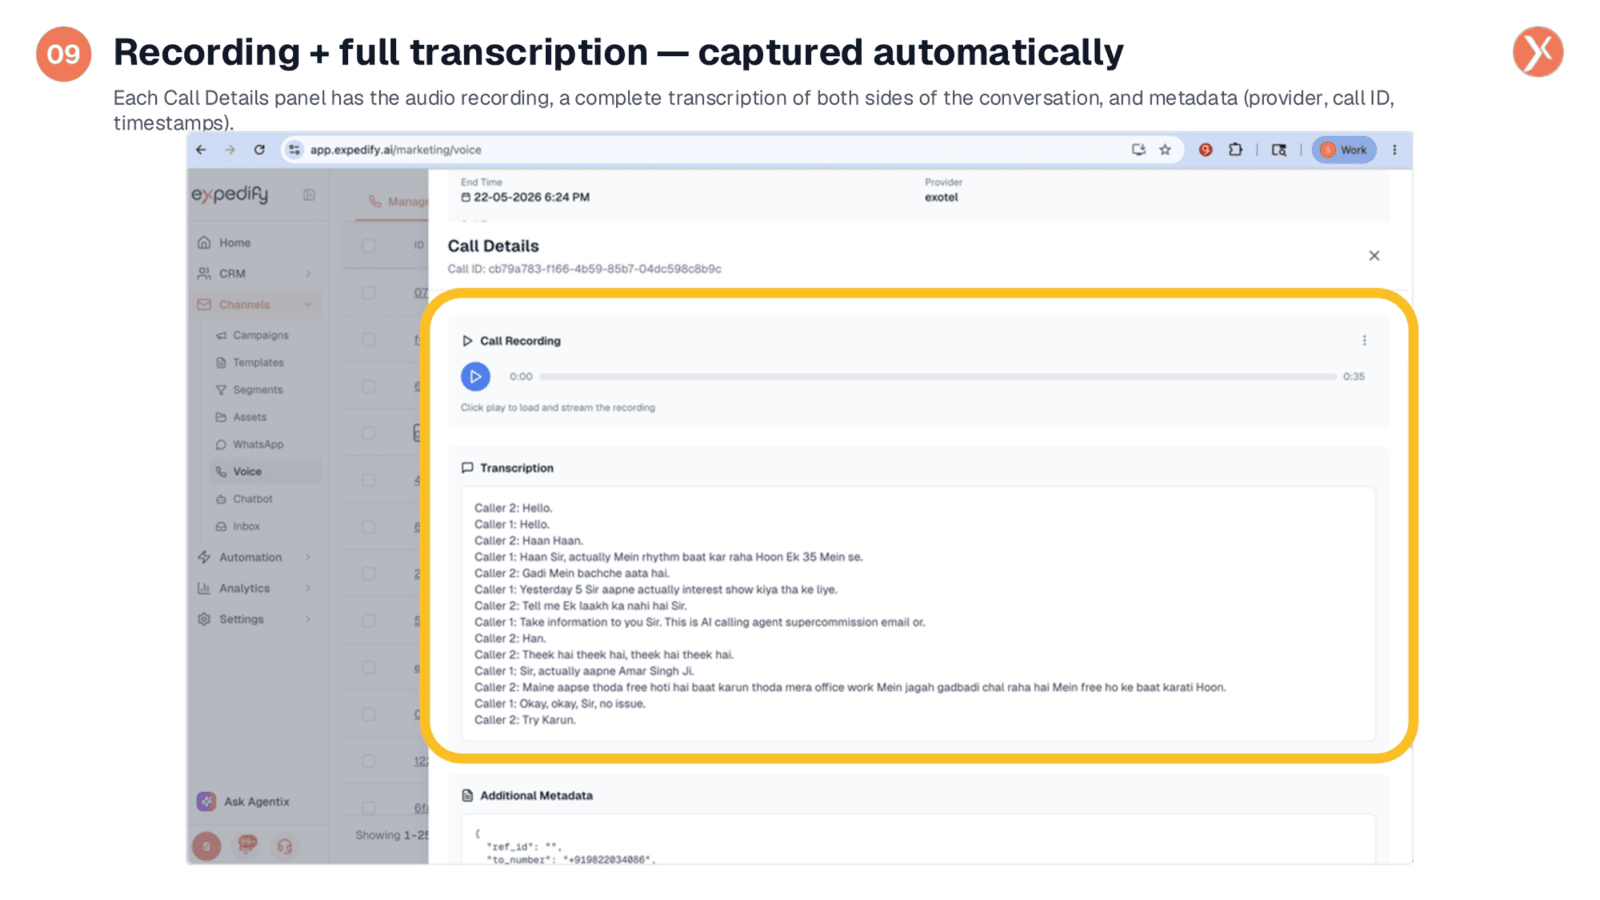Click the headset icon at sidebar bottom
The height and width of the screenshot is (900, 1600).
point(285,847)
